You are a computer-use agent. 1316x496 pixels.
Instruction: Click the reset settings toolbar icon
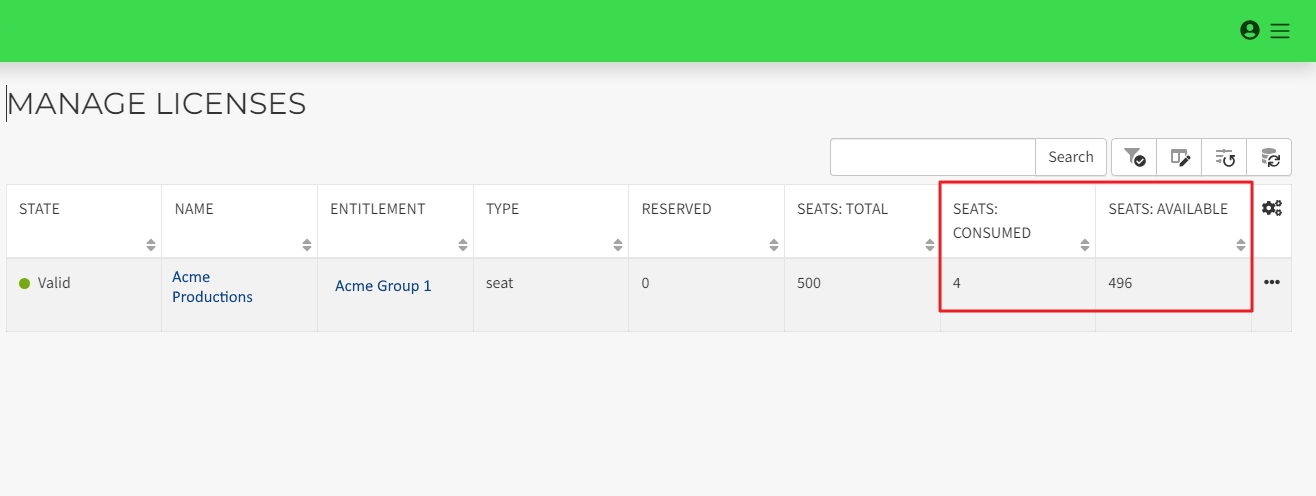[x=1225, y=157]
